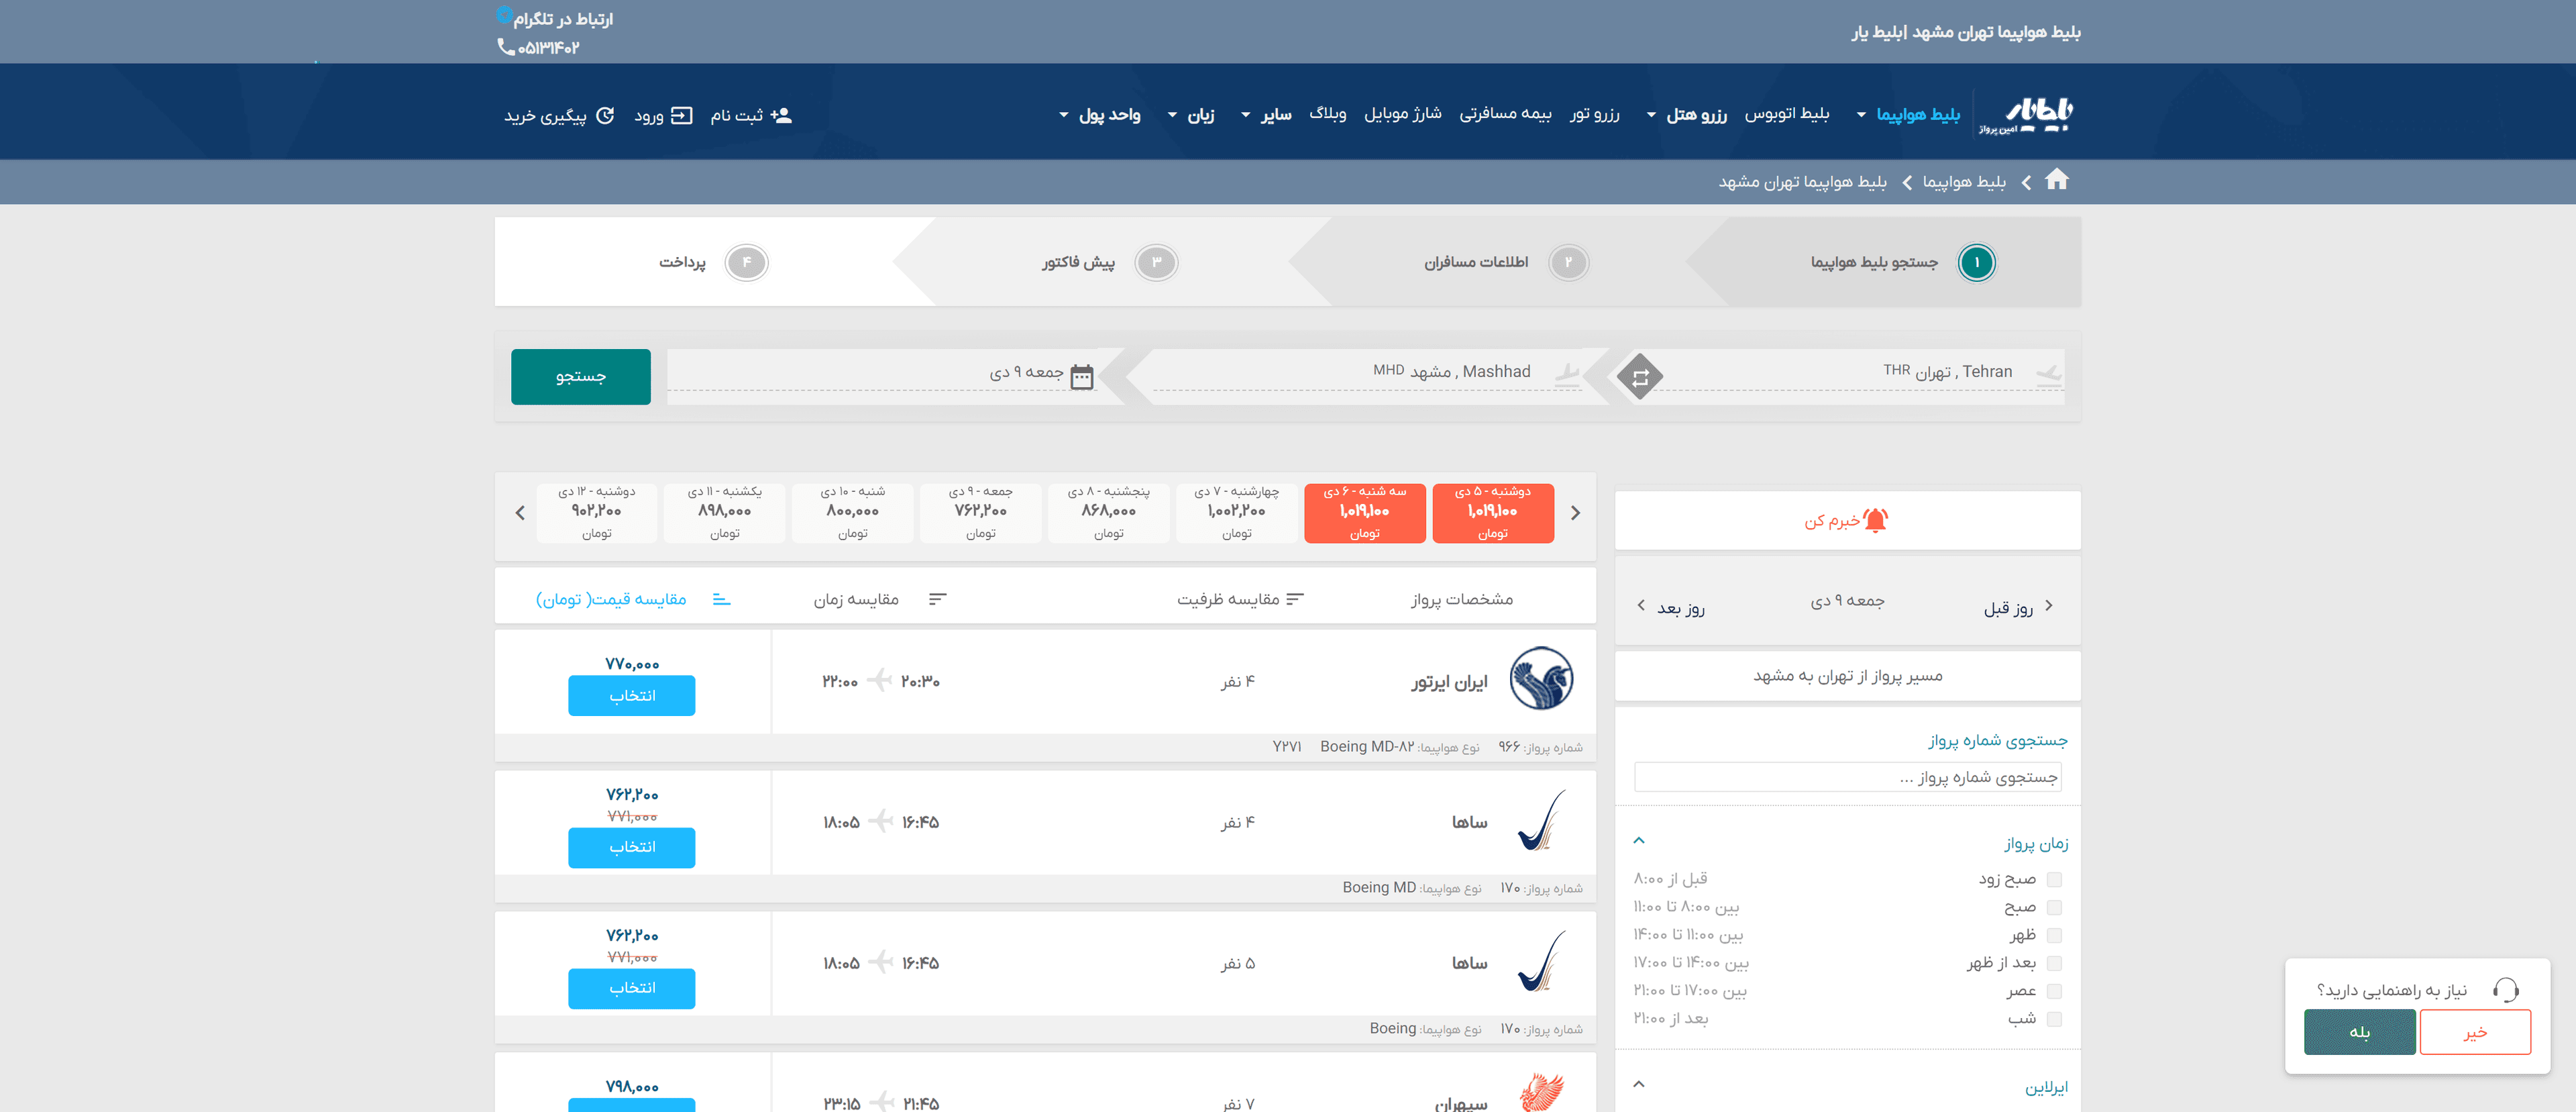Click انتخاب for Iran Airtour flight
Screen dimensions: 2576x1112
631,695
